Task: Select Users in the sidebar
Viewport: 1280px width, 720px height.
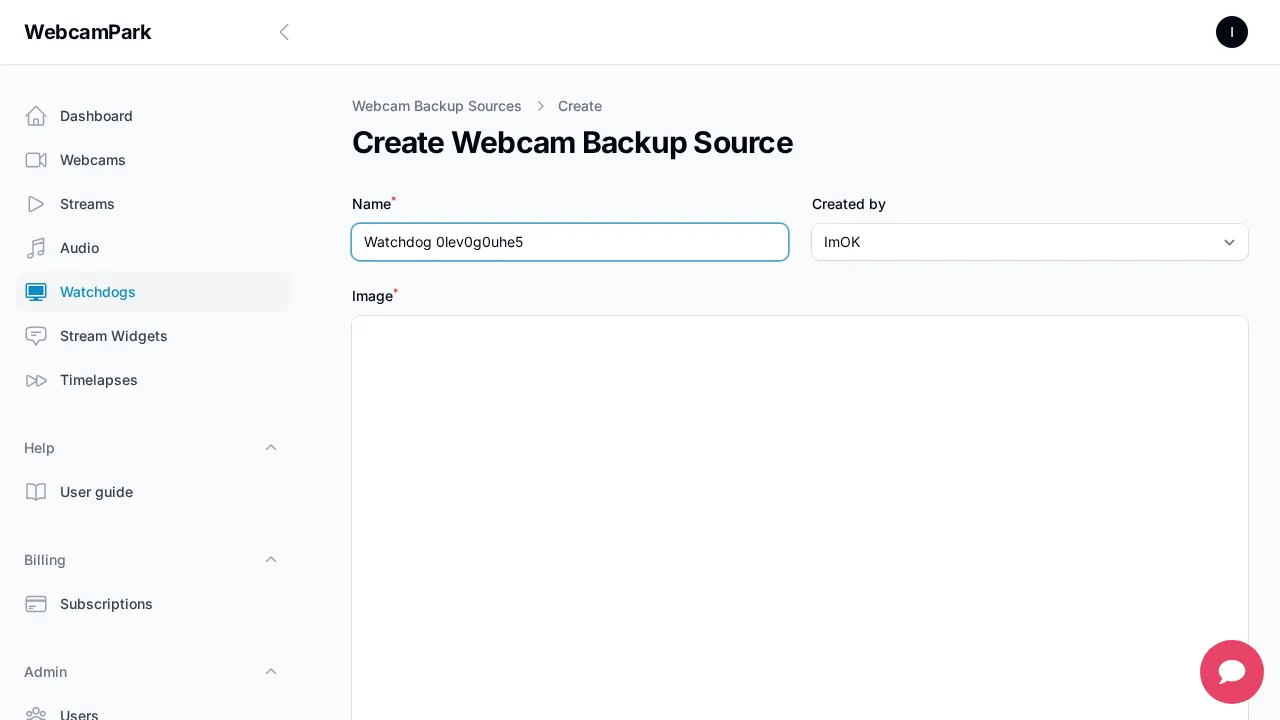Action: pos(79,715)
